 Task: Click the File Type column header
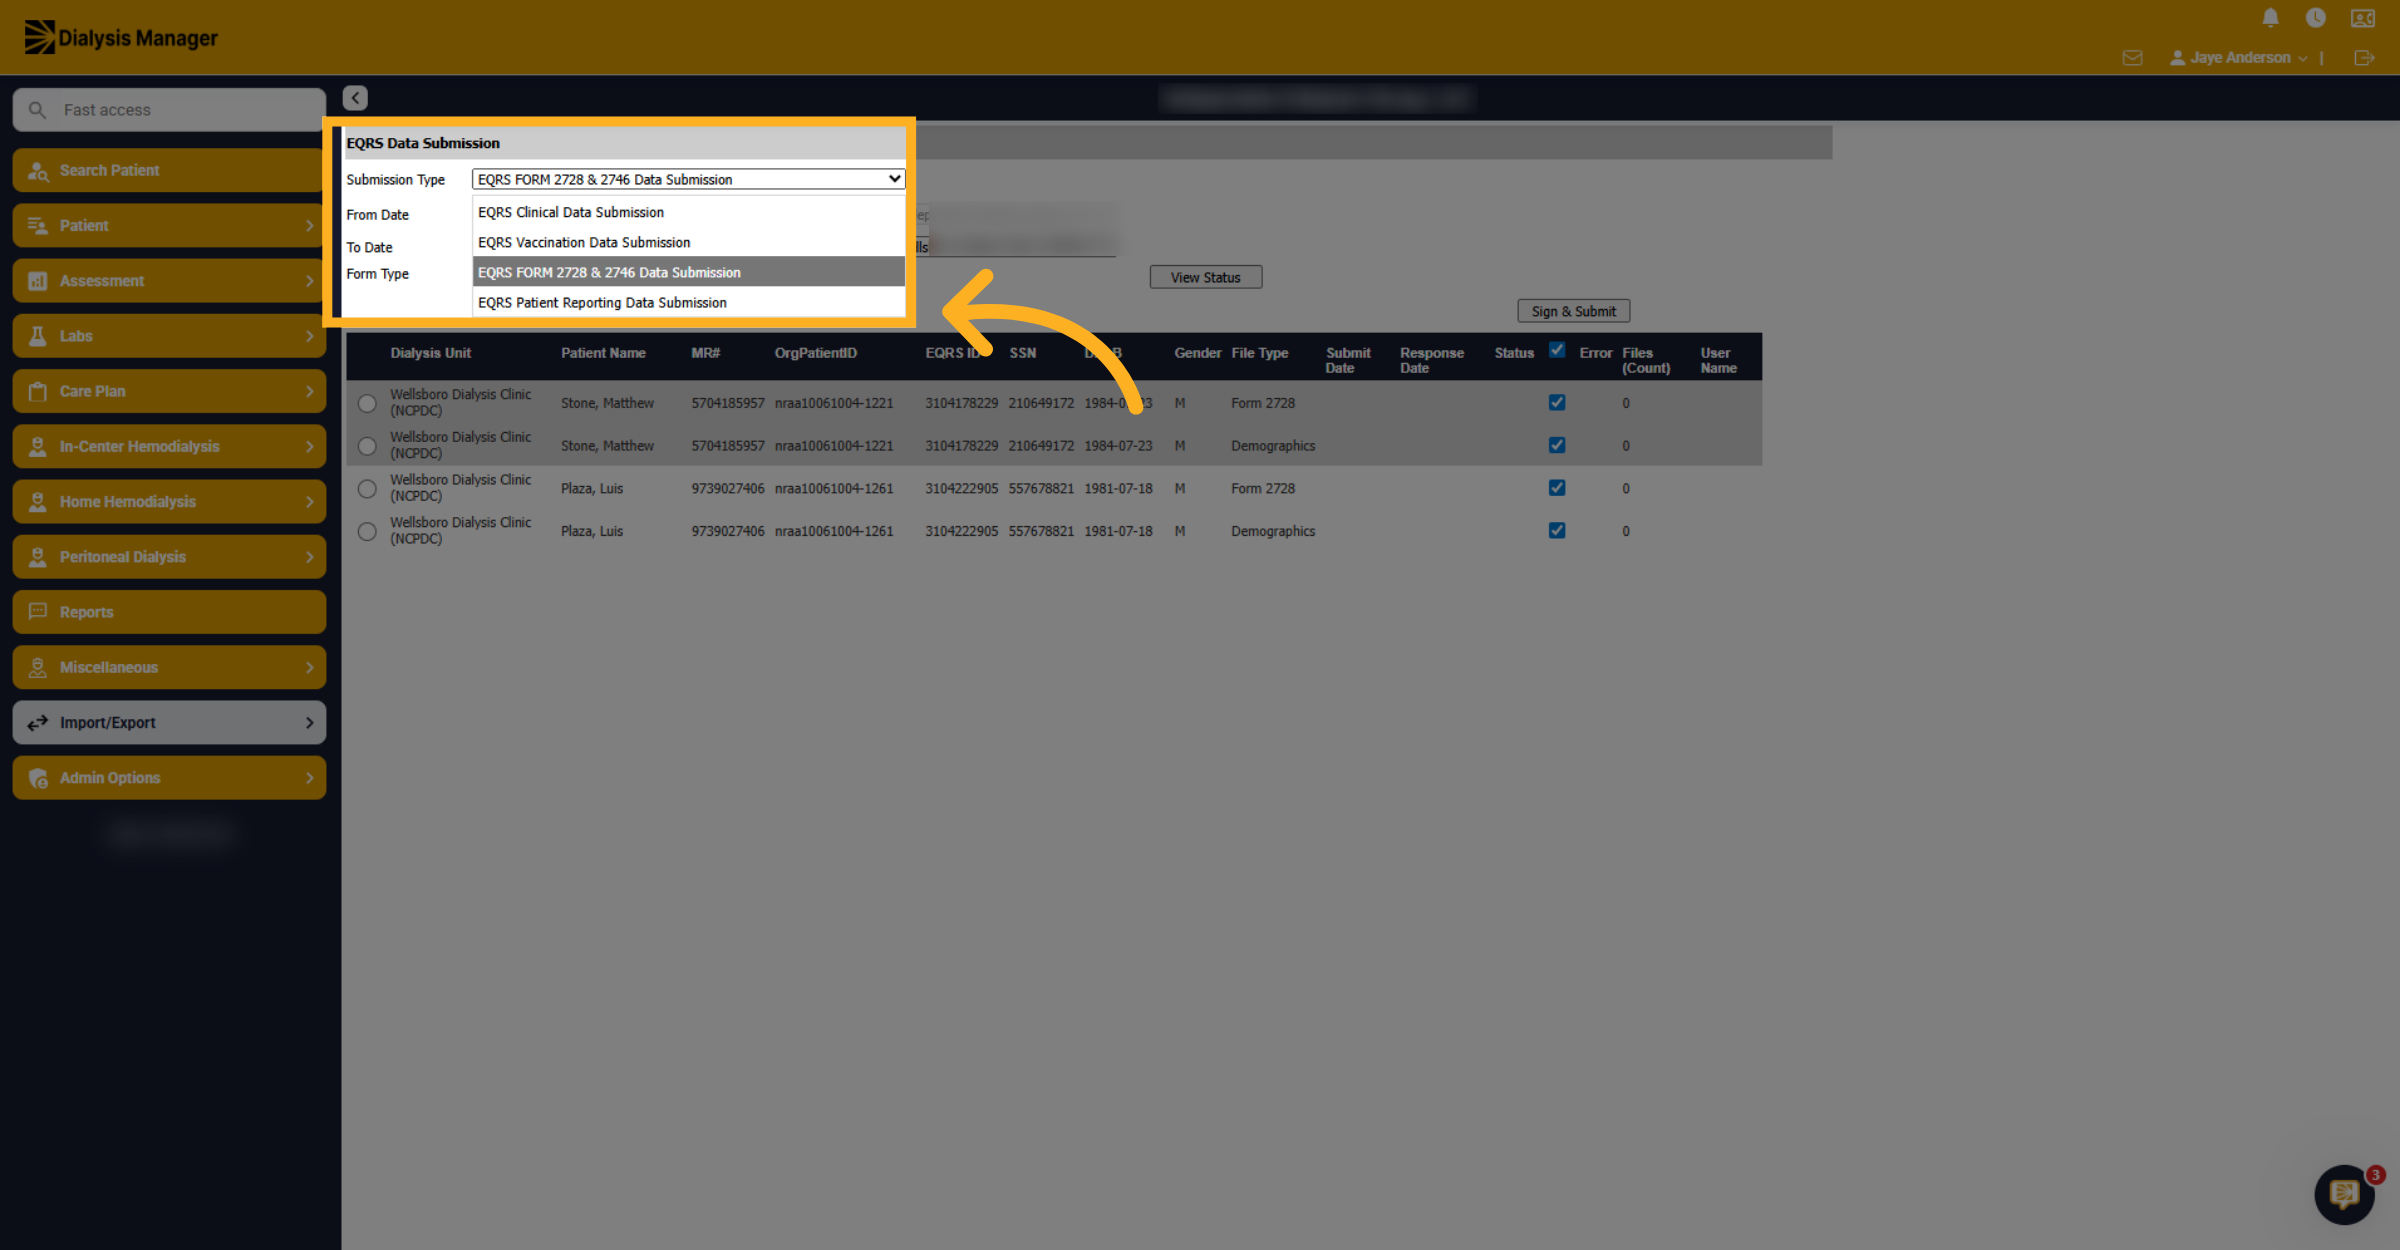click(1259, 353)
